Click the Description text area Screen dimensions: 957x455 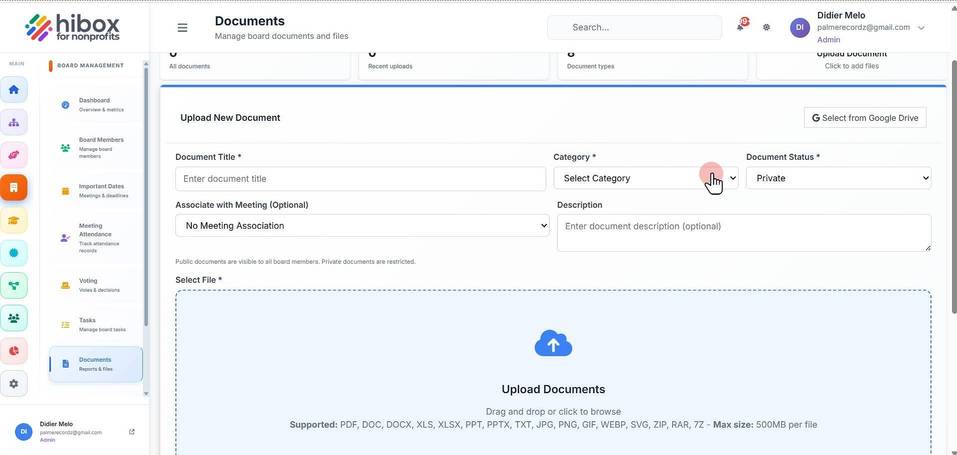tap(744, 233)
